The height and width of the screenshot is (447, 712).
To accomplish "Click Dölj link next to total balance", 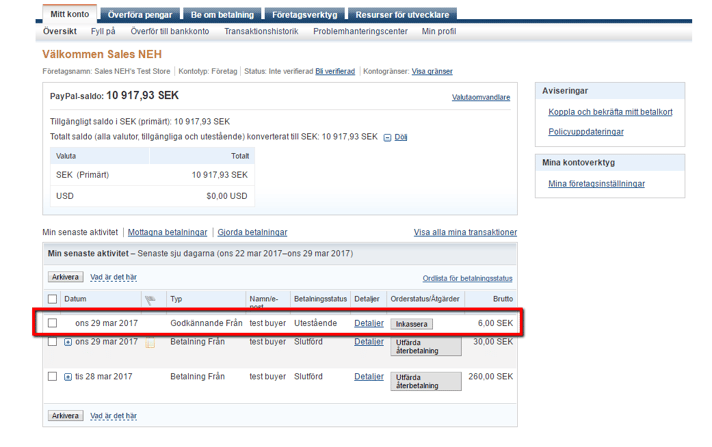I will point(400,137).
